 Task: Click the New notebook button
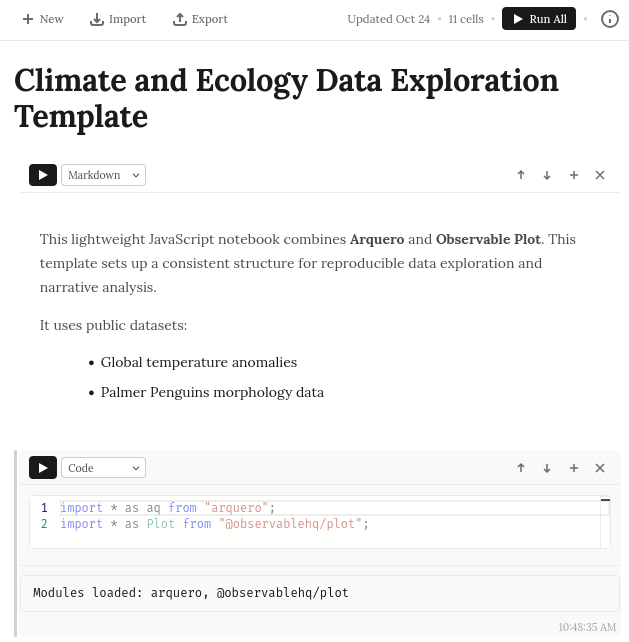(x=43, y=19)
